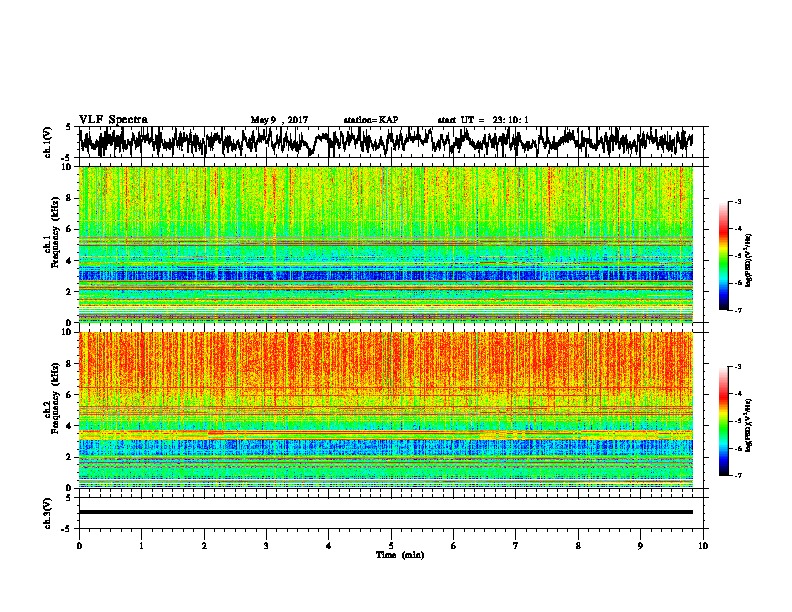Screen dimensions: 792x612
Task: Click time axis tick label "5"
Action: (x=391, y=546)
